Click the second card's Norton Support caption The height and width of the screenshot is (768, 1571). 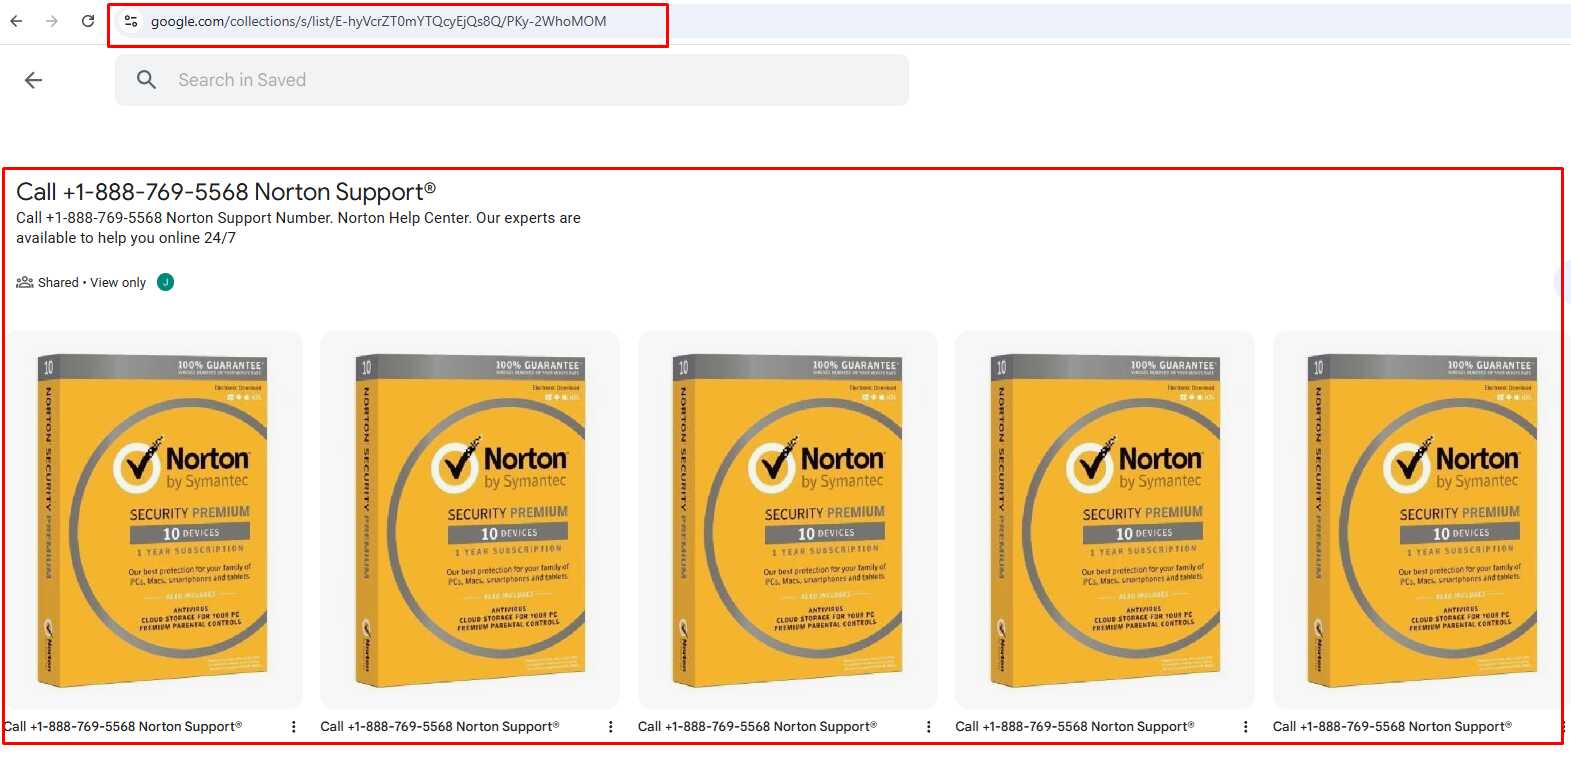tap(440, 727)
